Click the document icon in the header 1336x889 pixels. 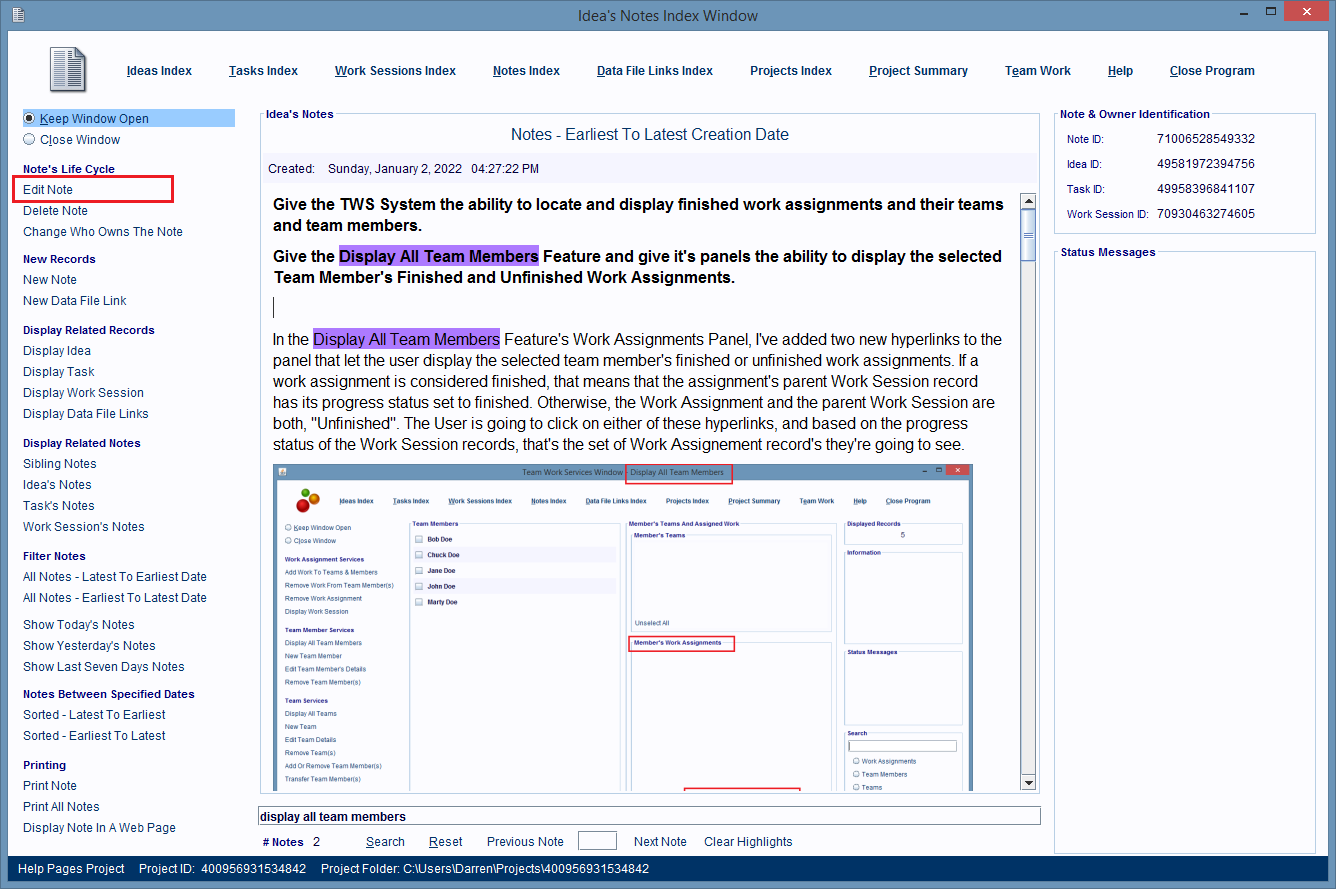69,70
